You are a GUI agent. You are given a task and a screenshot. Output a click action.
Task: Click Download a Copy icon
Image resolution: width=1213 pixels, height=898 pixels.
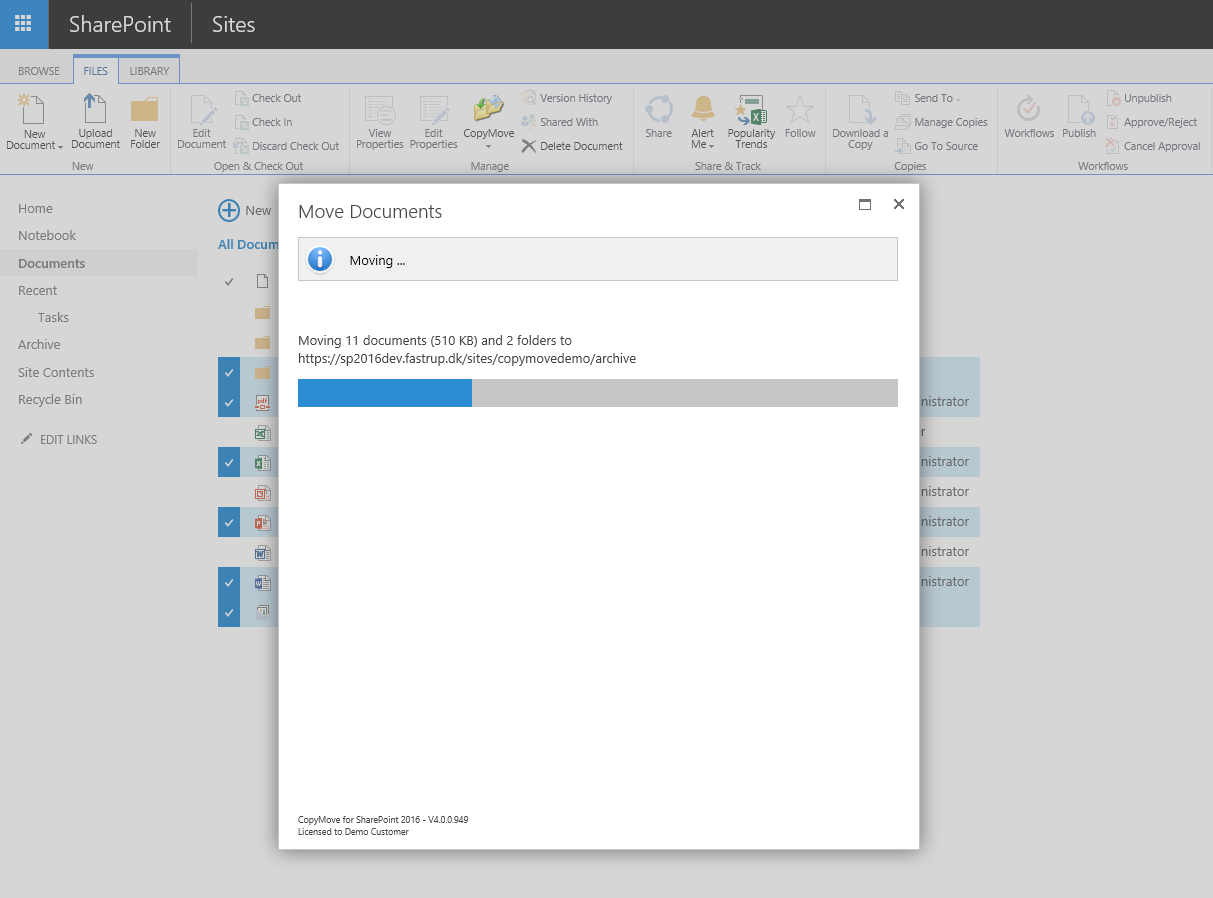click(860, 110)
